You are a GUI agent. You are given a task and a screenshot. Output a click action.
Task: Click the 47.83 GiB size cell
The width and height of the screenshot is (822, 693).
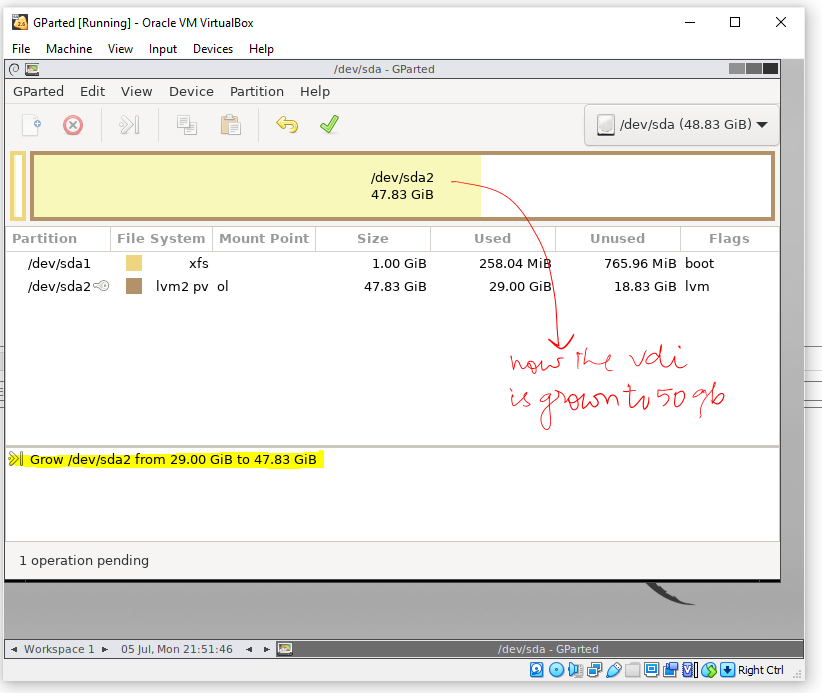click(395, 286)
